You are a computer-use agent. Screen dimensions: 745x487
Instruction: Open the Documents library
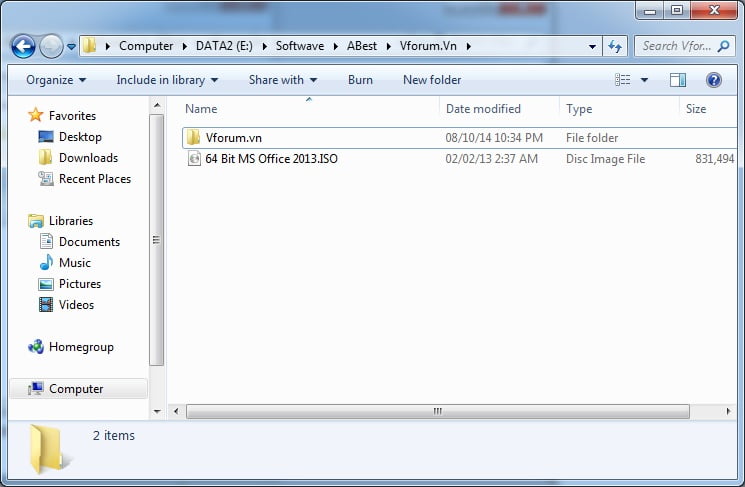pyautogui.click(x=89, y=241)
